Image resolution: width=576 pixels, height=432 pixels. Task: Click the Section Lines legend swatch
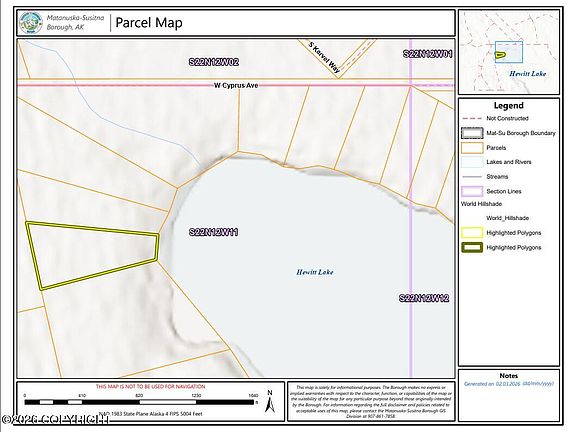pos(472,191)
